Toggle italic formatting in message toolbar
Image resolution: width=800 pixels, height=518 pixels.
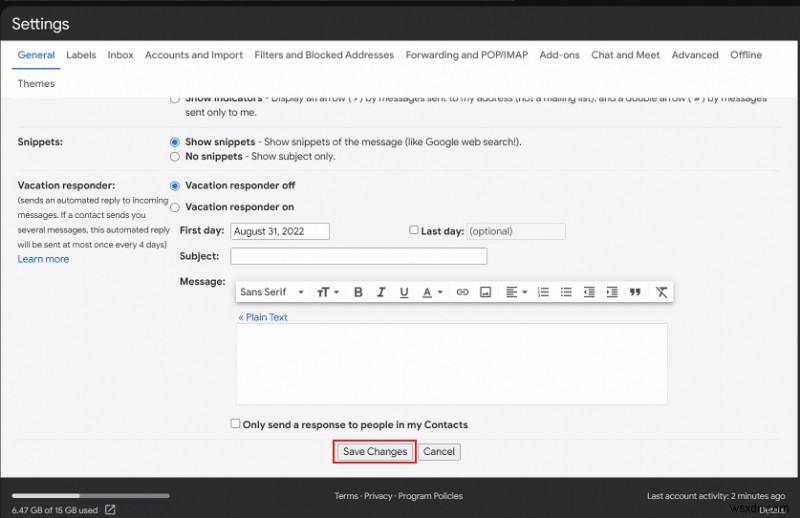tap(381, 292)
